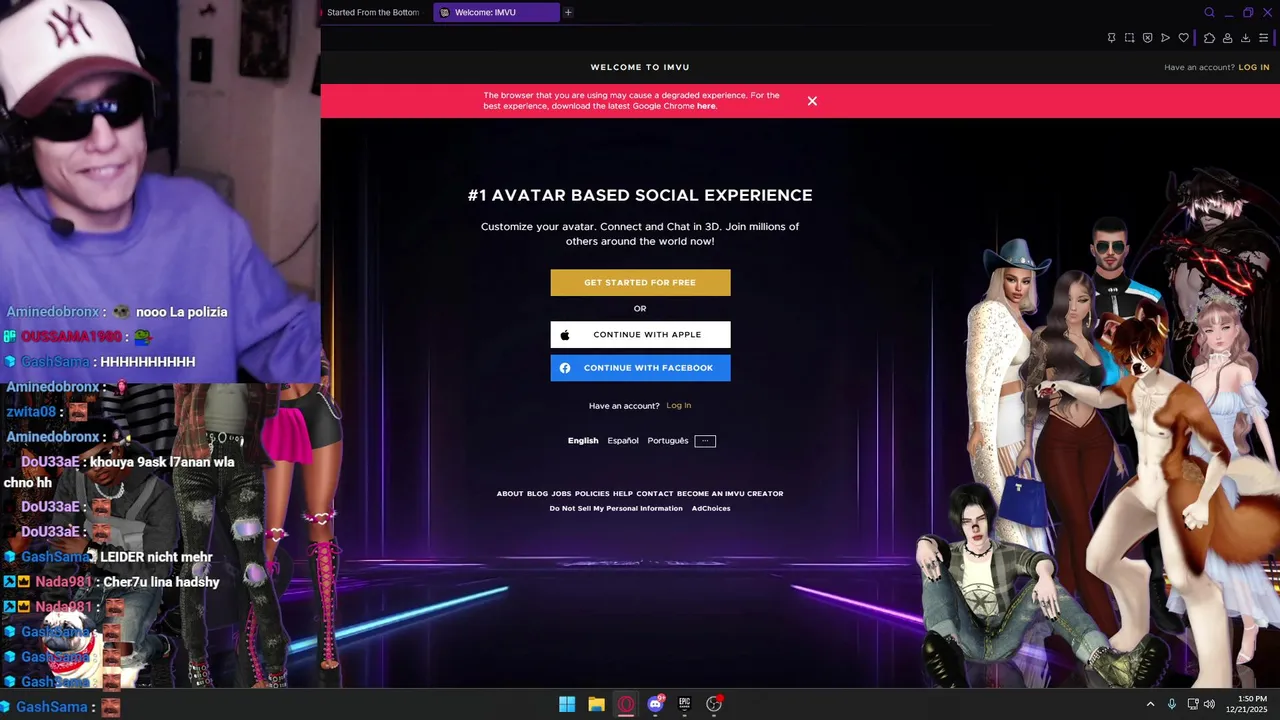Image resolution: width=1280 pixels, height=720 pixels.
Task: Expand the more languages dropdown
Action: pyautogui.click(x=705, y=441)
